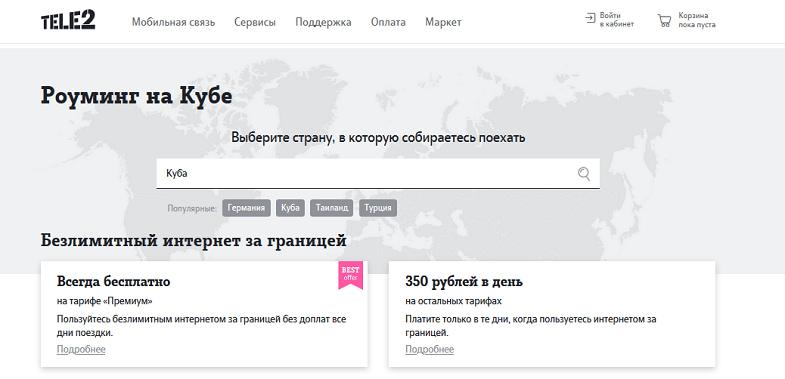Viewport: 785px width, 379px height.
Task: Select the Турция popular country tag
Action: [x=378, y=208]
